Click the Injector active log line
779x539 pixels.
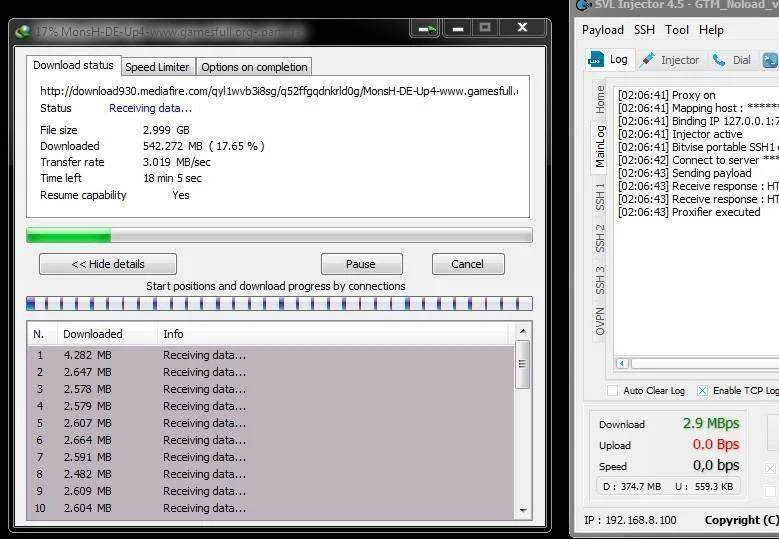pyautogui.click(x=680, y=134)
